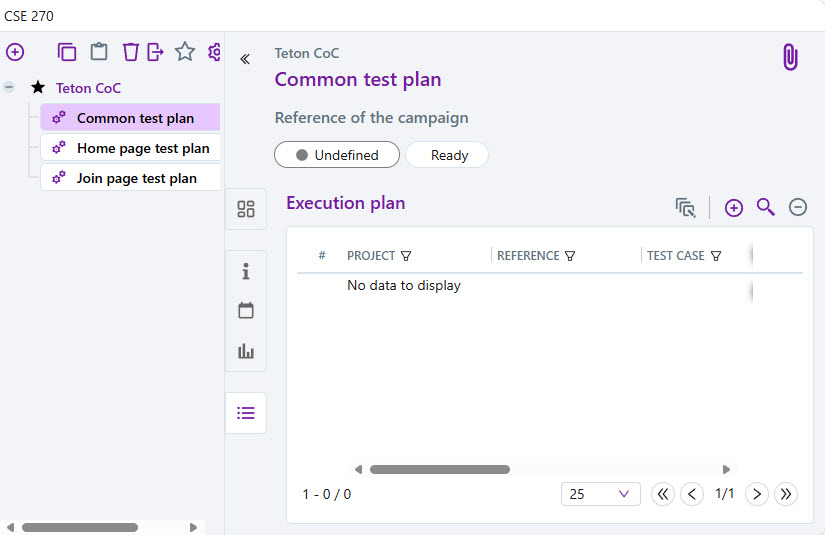Open the Home page test plan
The width and height of the screenshot is (825, 535).
tap(143, 148)
